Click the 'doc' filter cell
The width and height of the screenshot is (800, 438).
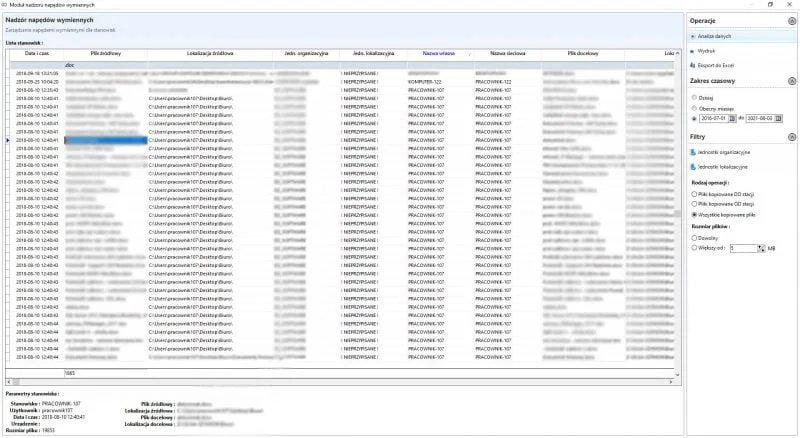point(106,65)
